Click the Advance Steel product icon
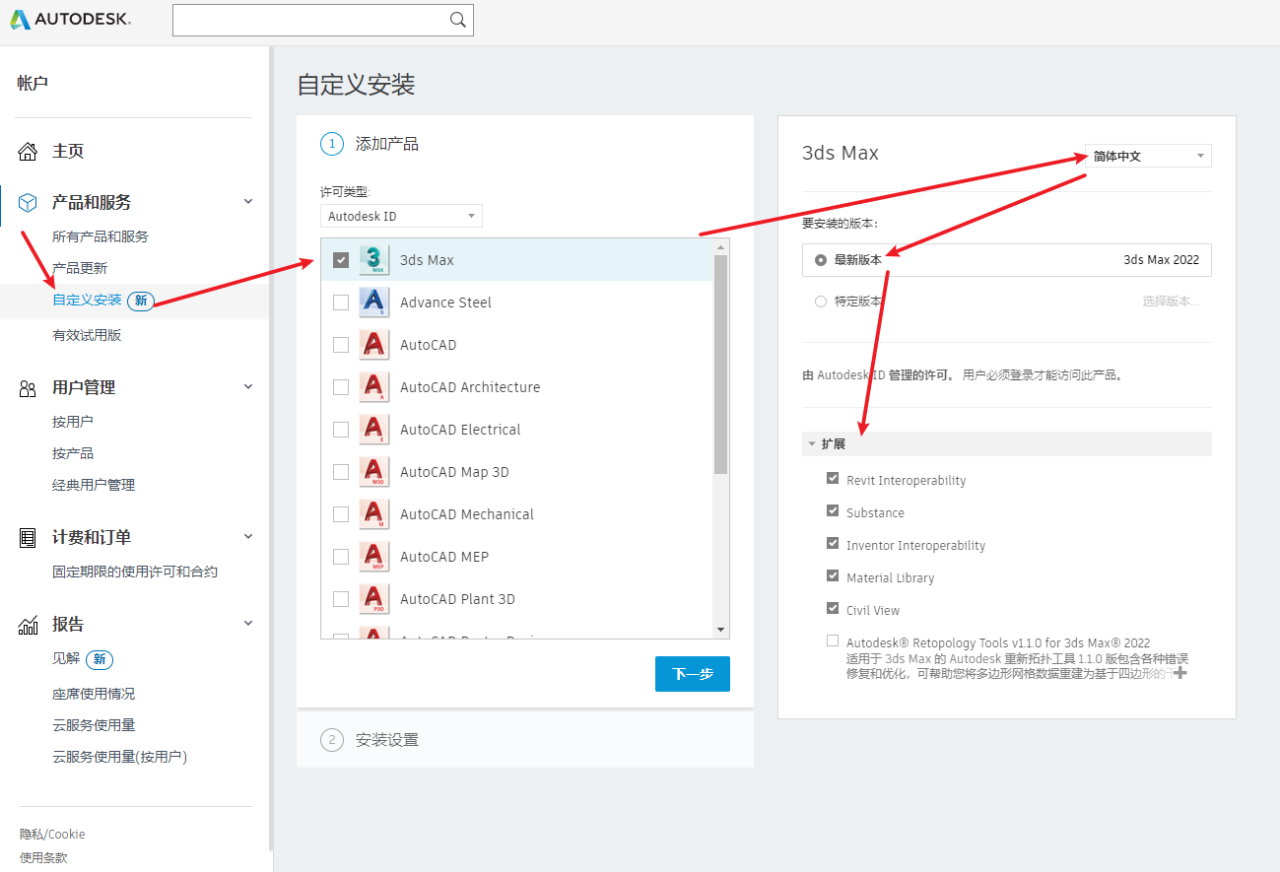The width and height of the screenshot is (1280, 872). pyautogui.click(x=374, y=302)
